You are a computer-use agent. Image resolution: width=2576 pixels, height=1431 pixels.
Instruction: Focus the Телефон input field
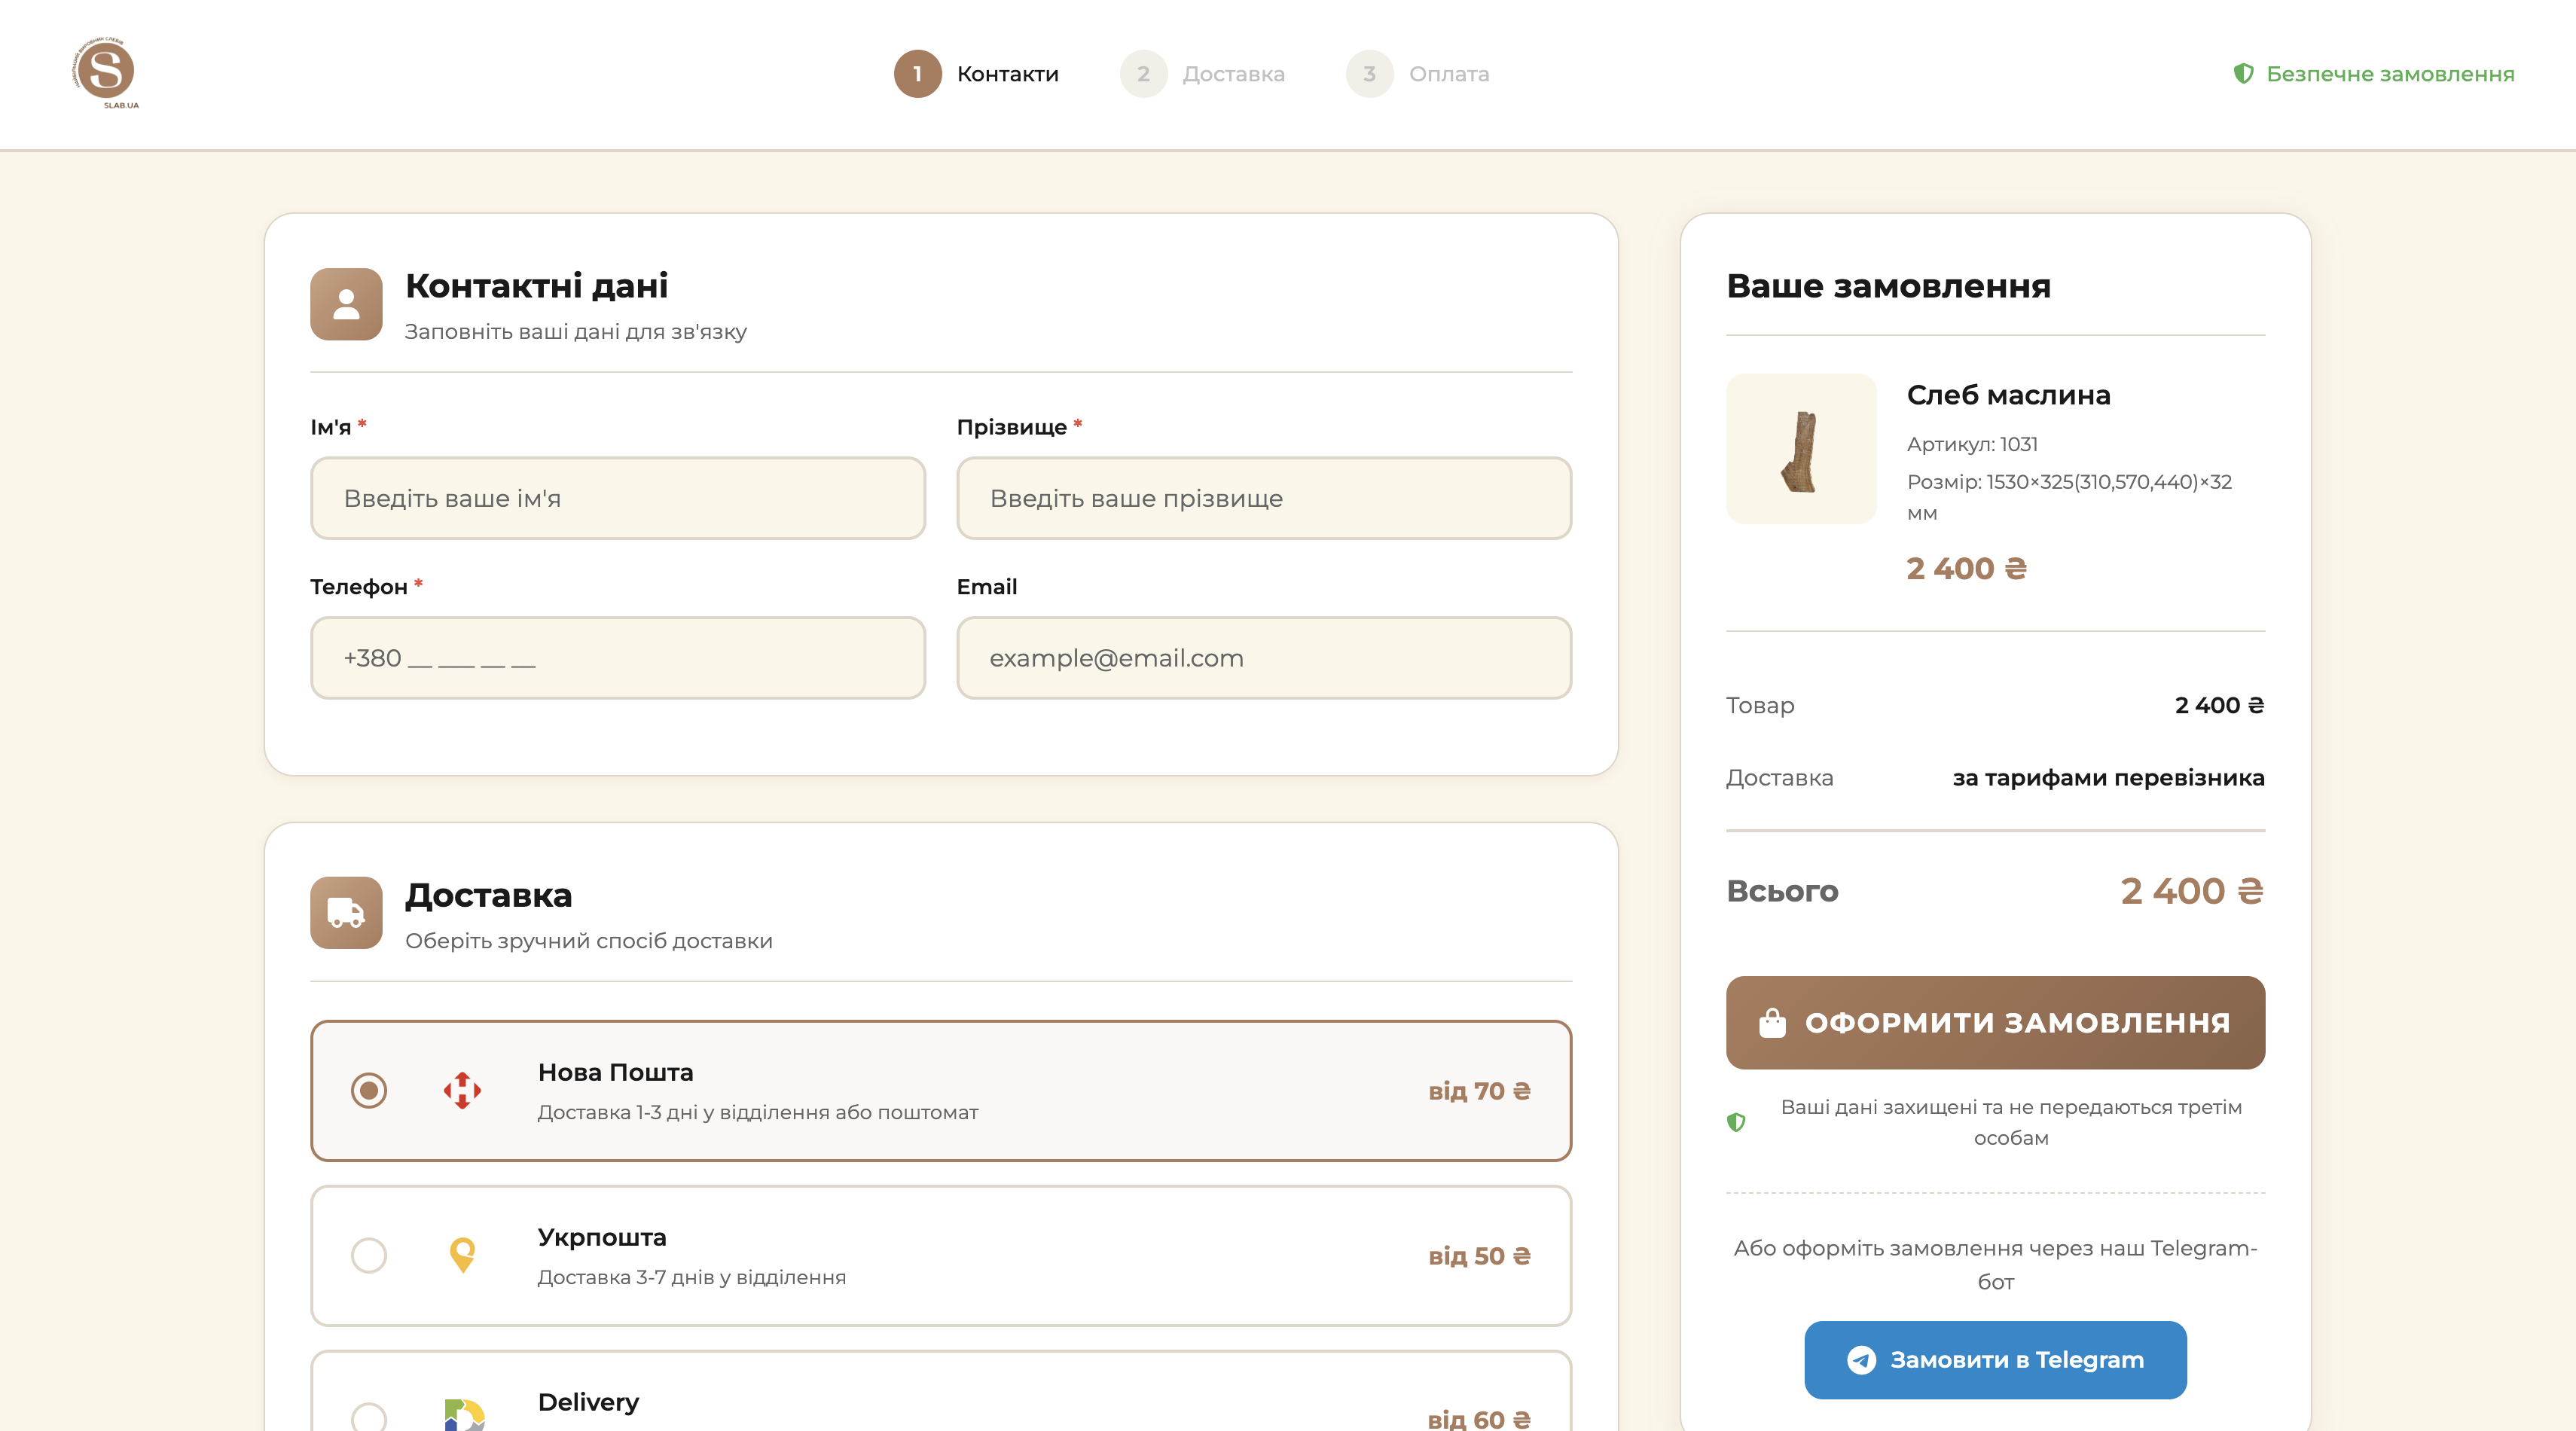[x=618, y=658]
